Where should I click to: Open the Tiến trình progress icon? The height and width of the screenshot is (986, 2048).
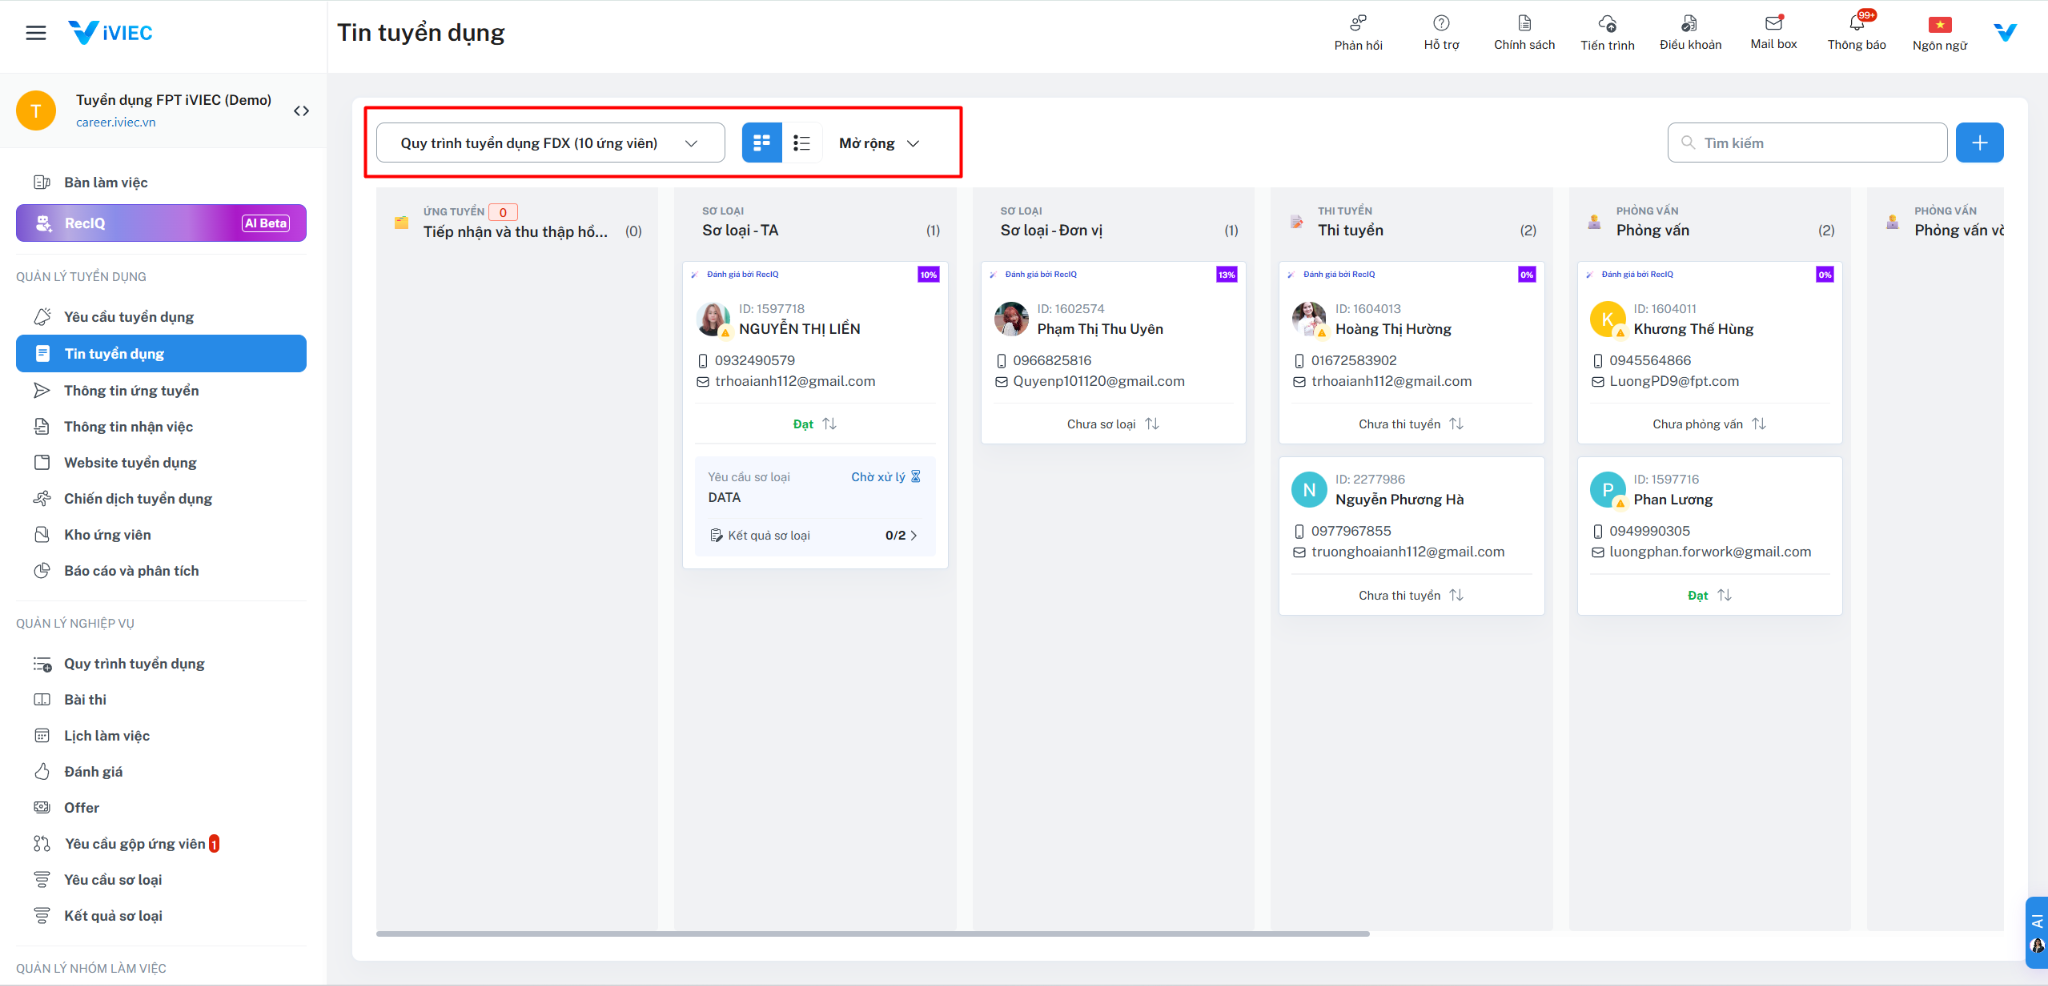pyautogui.click(x=1607, y=24)
